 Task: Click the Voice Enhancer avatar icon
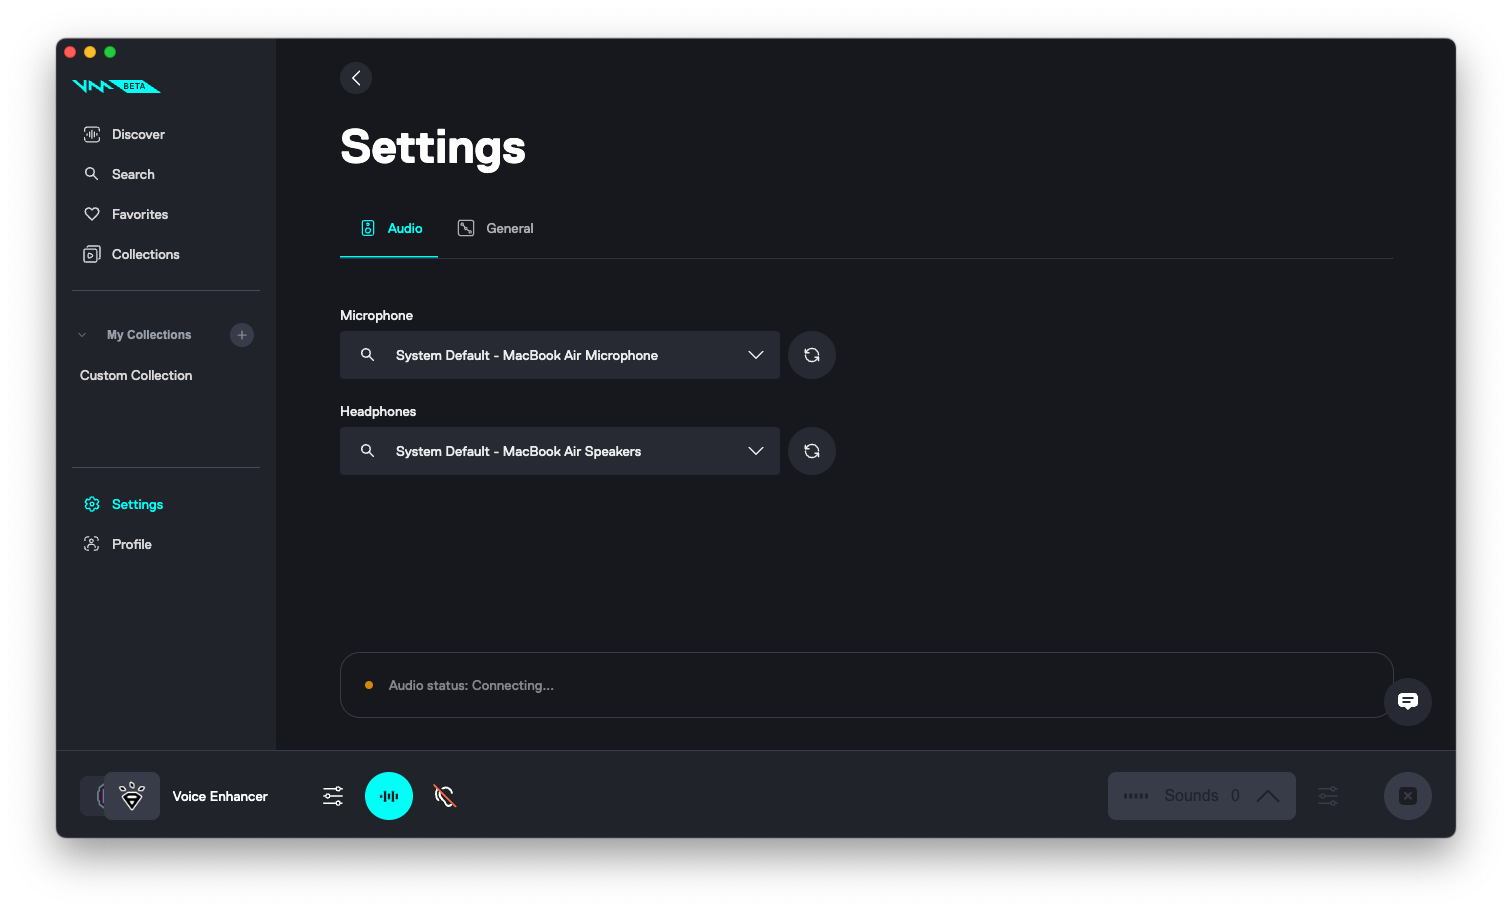point(132,796)
